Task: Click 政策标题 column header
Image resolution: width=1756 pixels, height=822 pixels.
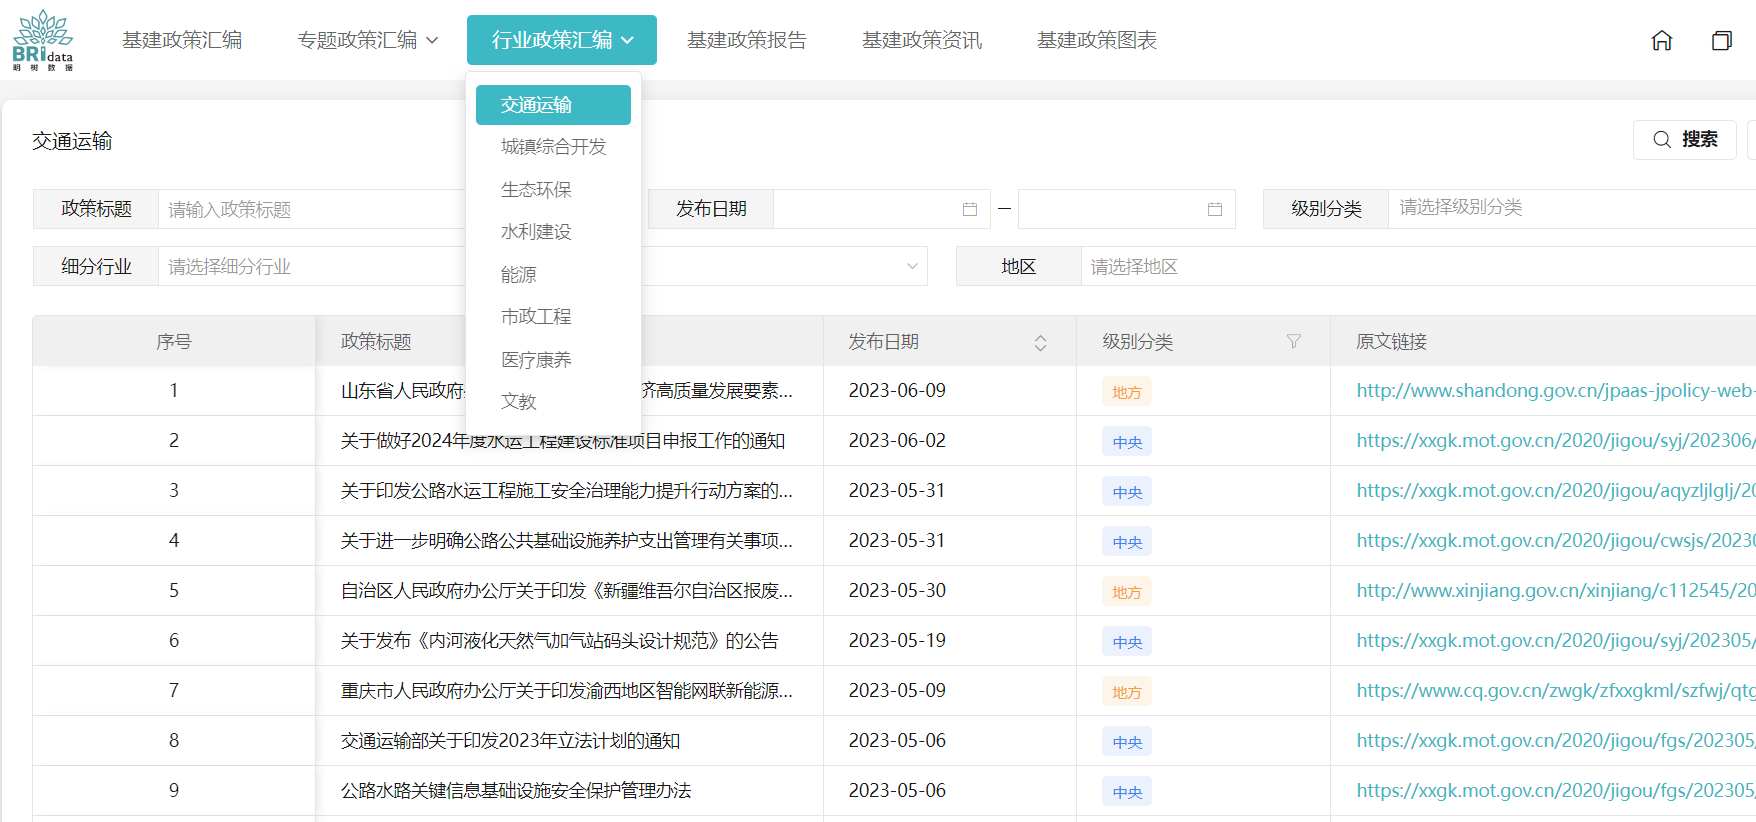Action: (376, 342)
